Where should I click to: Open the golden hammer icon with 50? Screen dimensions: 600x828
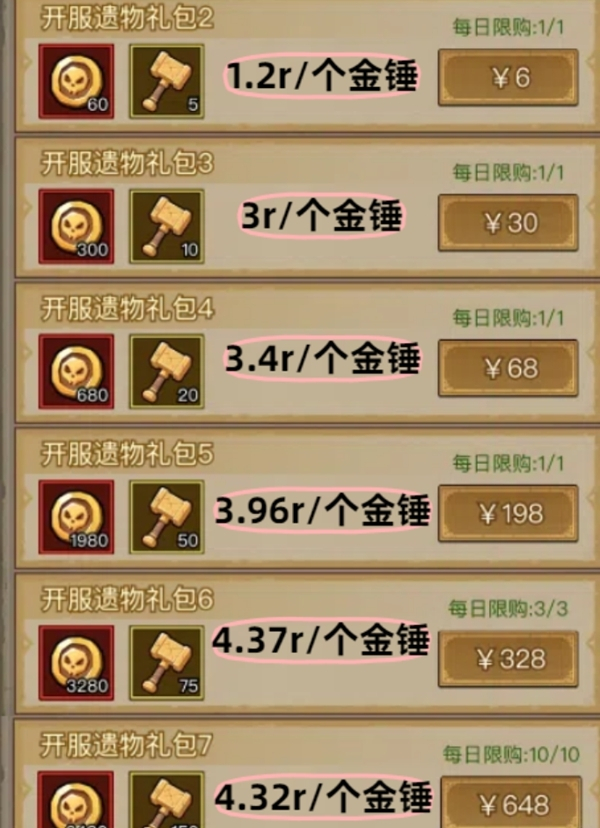click(167, 517)
